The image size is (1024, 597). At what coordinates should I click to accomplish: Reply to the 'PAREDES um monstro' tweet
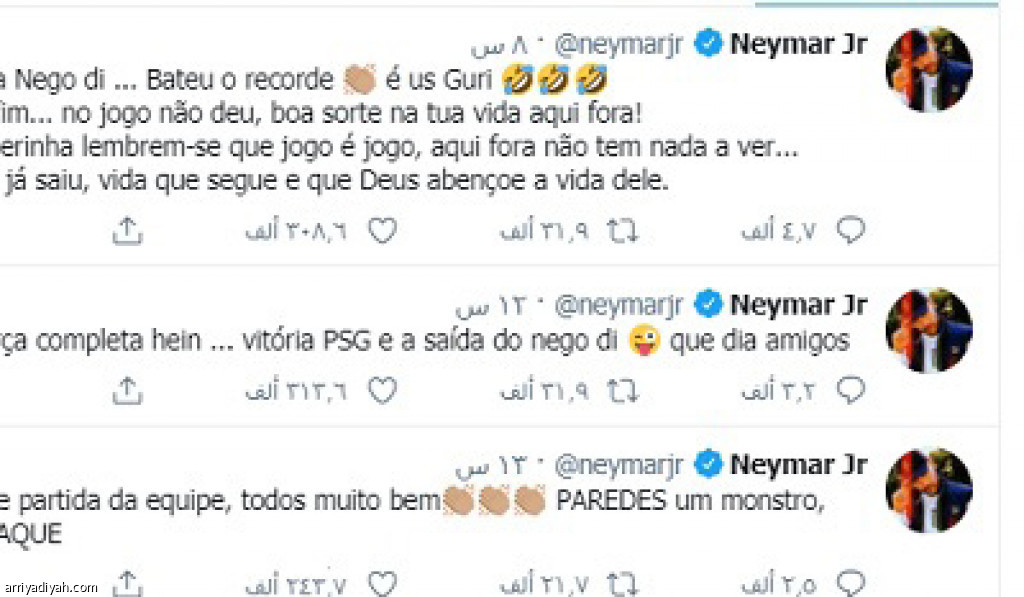pos(850,583)
